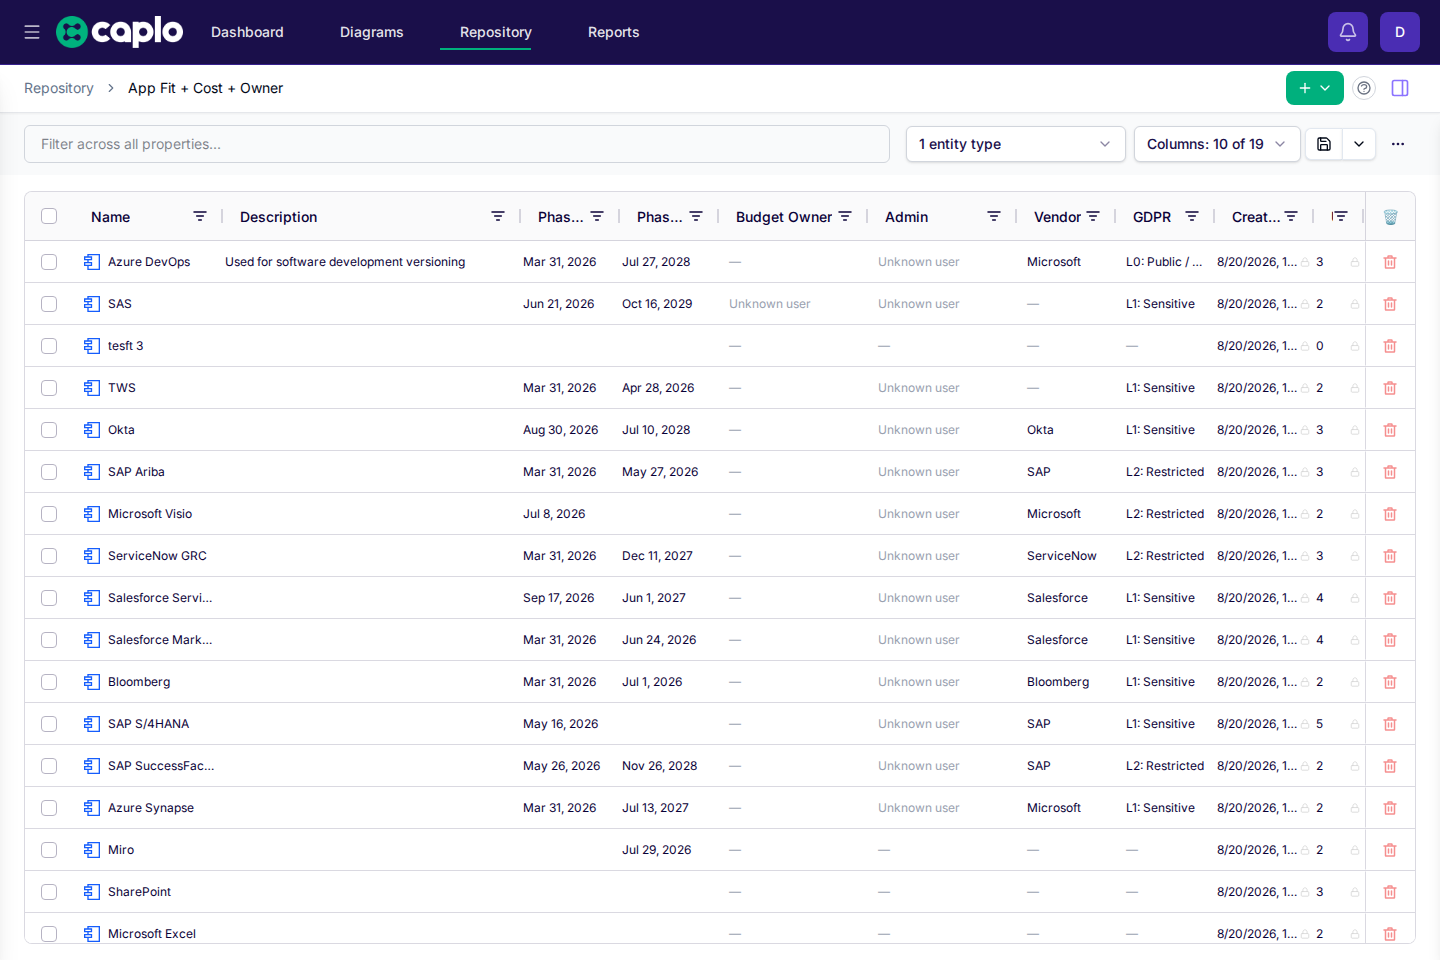This screenshot has width=1440, height=960.
Task: Delete the SAS row
Action: pyautogui.click(x=1390, y=304)
